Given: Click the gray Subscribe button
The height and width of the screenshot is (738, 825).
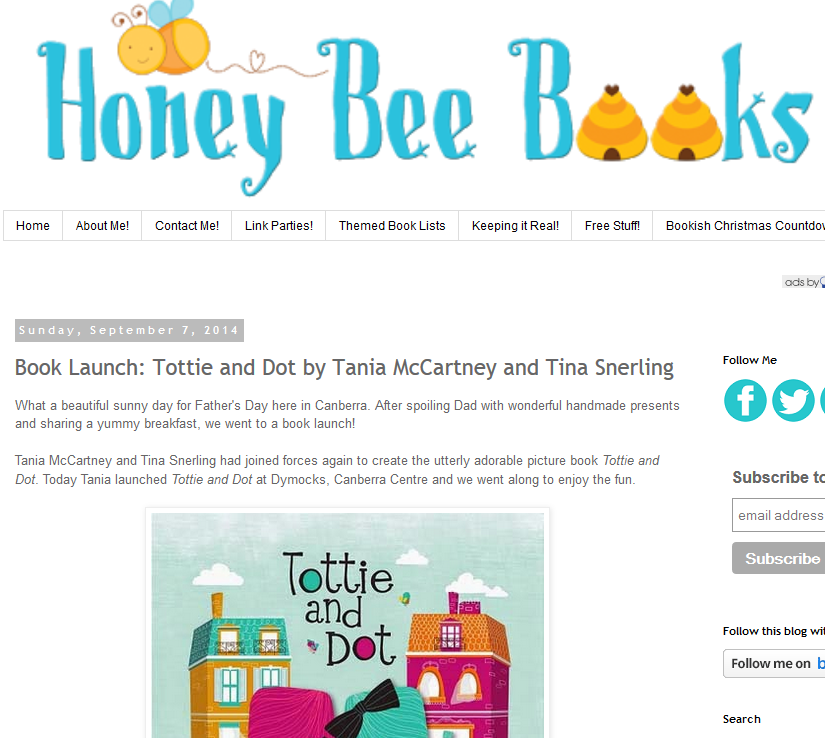Looking at the screenshot, I should [x=779, y=558].
